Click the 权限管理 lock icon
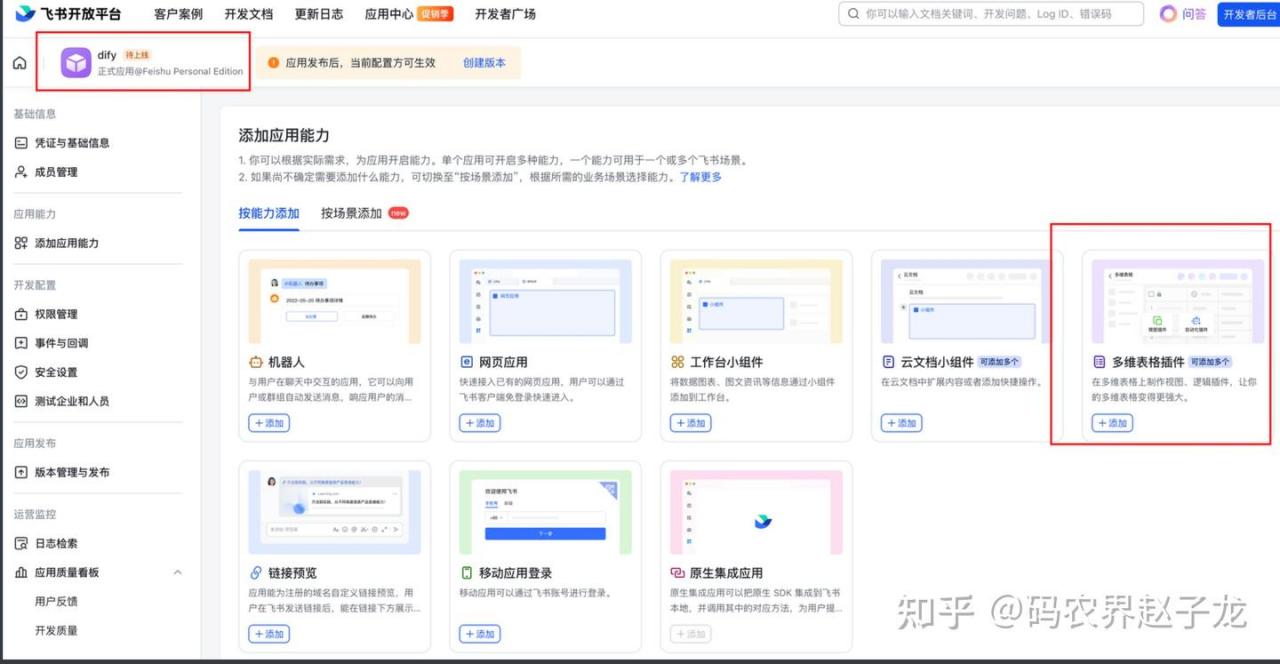This screenshot has width=1280, height=664. point(21,314)
